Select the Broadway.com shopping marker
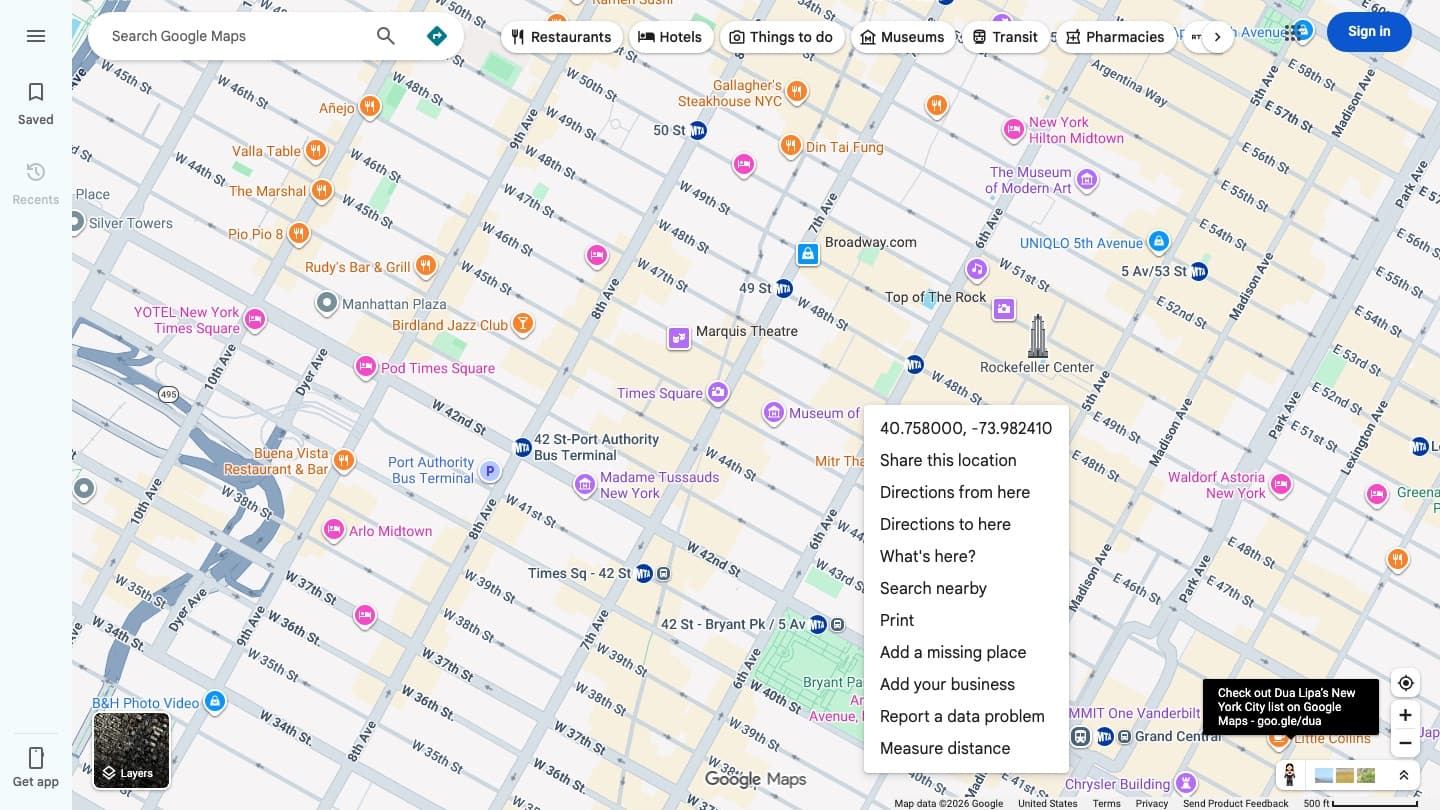Image resolution: width=1440 pixels, height=810 pixels. [x=808, y=254]
